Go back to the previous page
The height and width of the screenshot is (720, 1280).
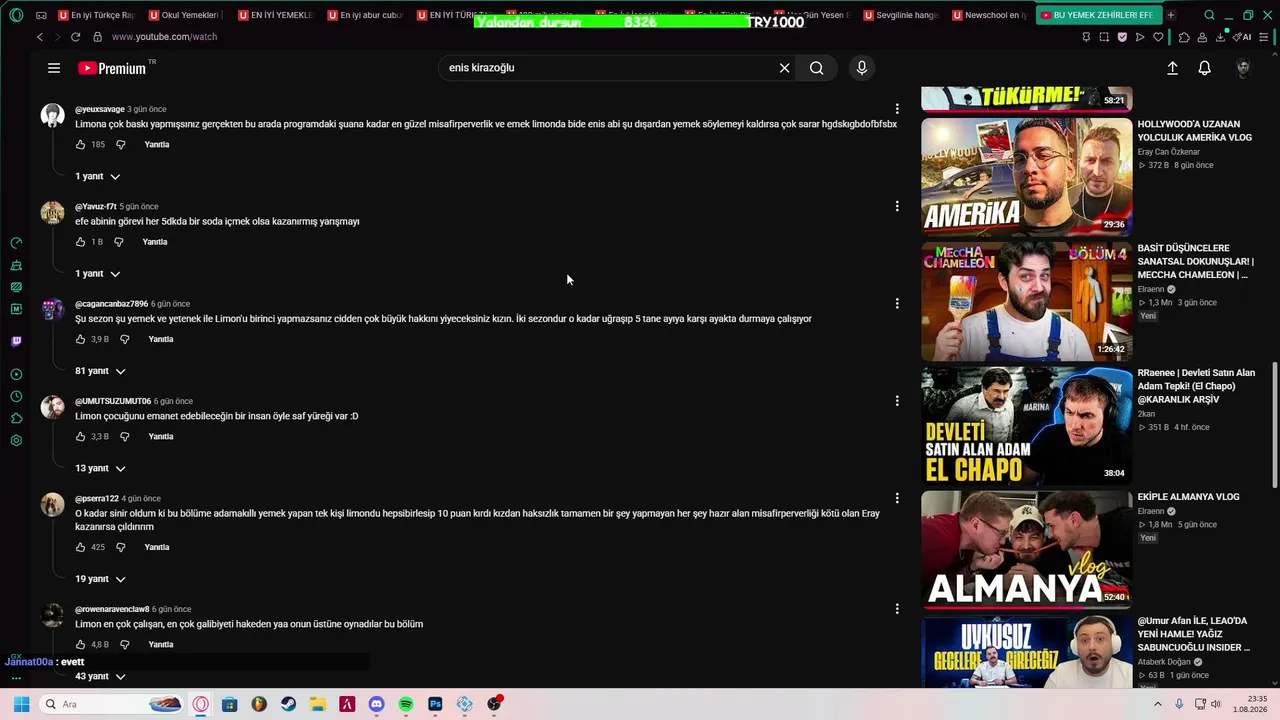pyautogui.click(x=40, y=37)
